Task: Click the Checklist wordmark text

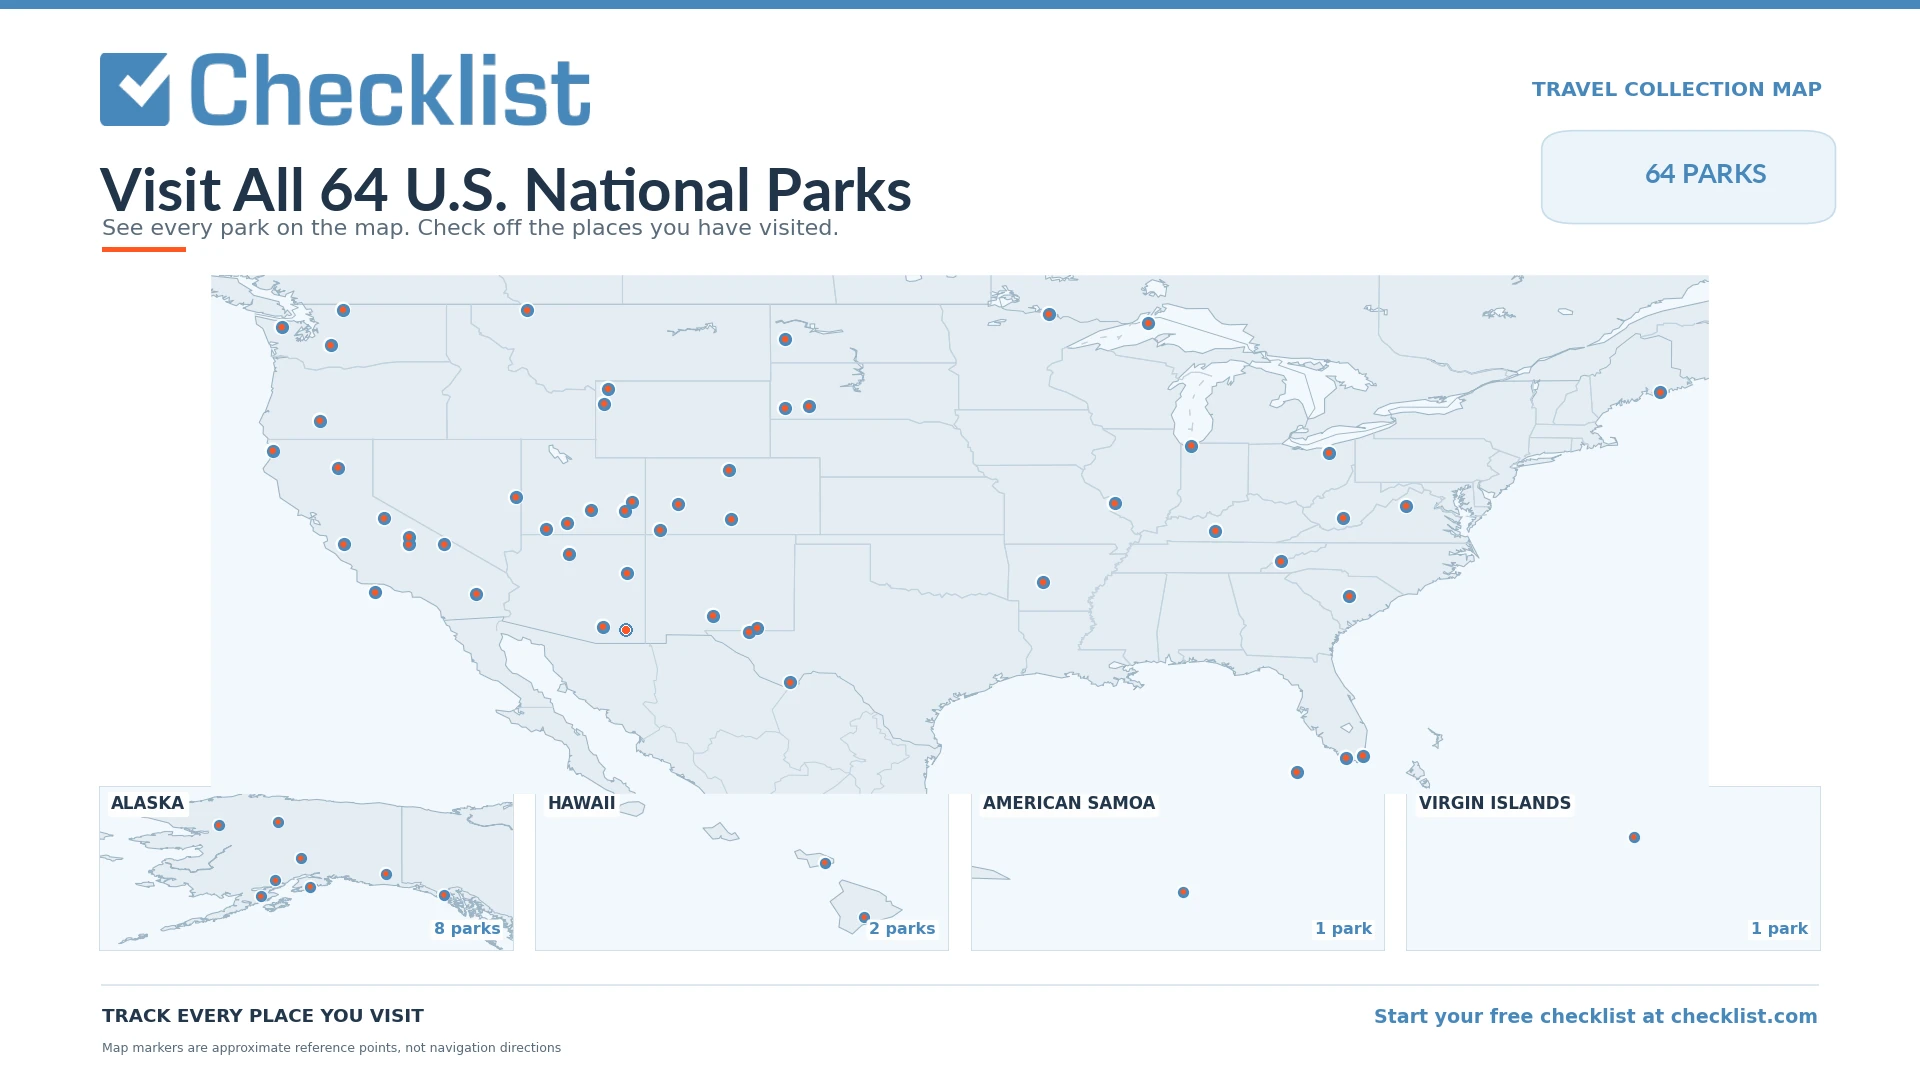Action: pos(390,89)
